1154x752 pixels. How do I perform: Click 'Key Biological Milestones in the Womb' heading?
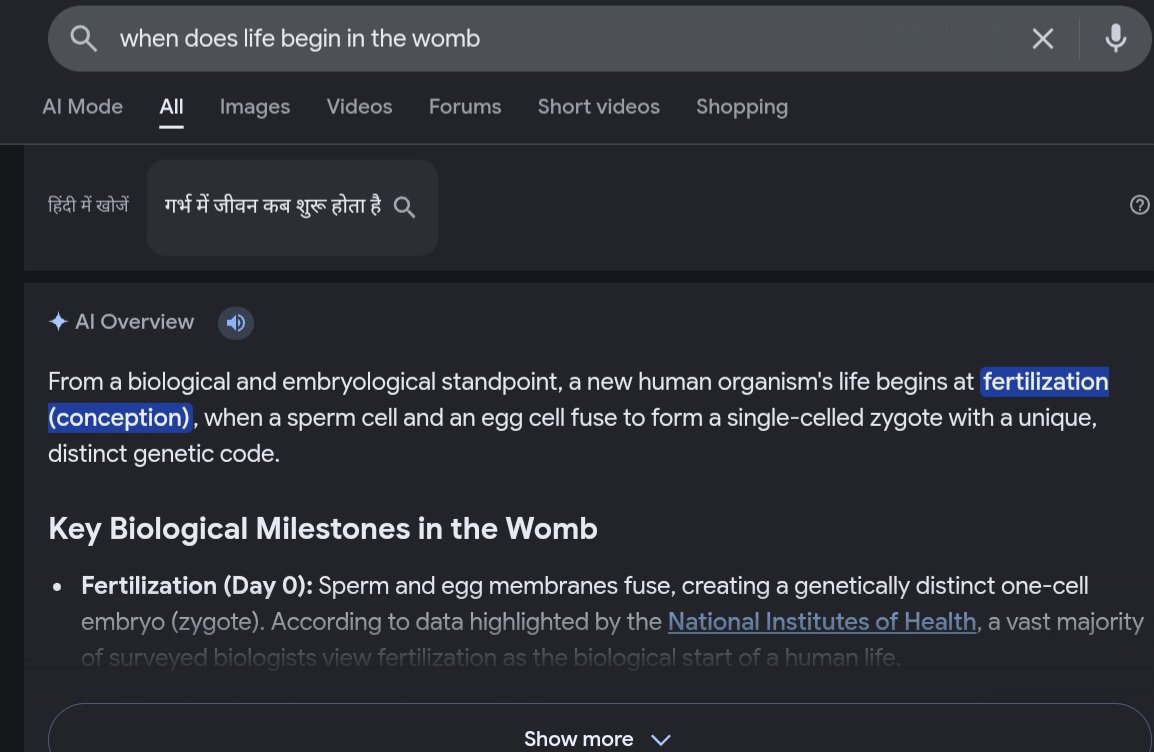(x=322, y=529)
